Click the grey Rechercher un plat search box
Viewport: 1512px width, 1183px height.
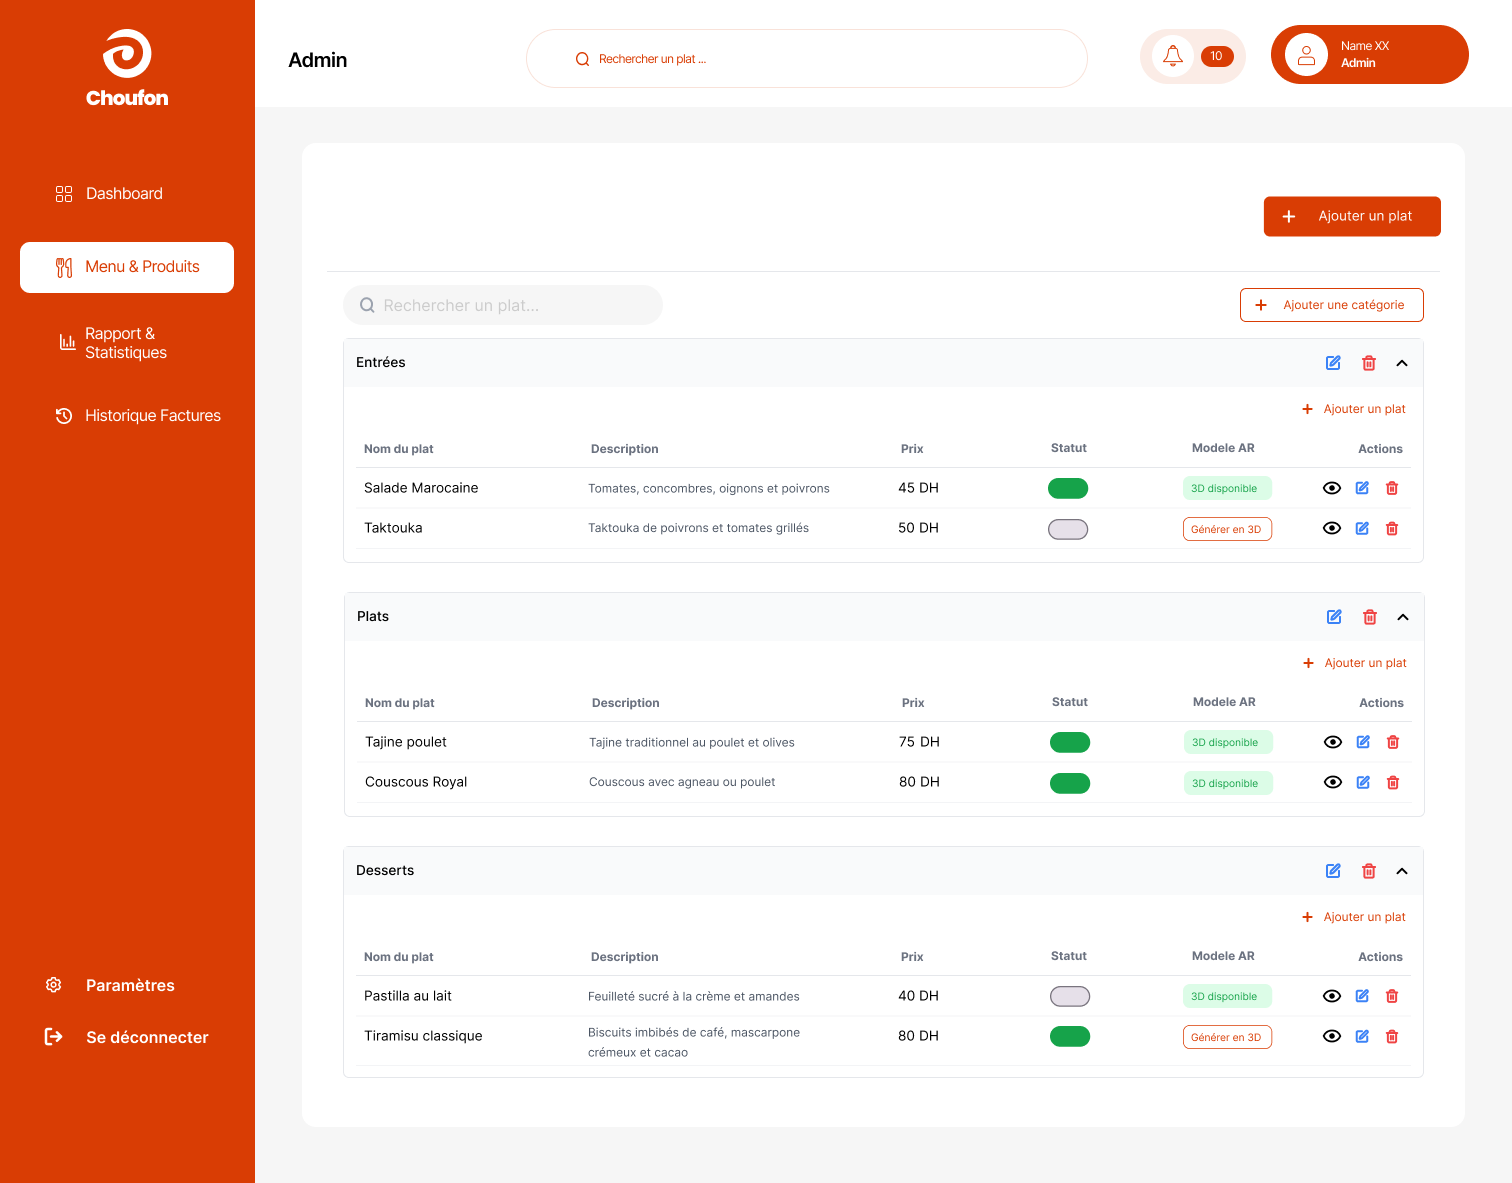click(503, 305)
